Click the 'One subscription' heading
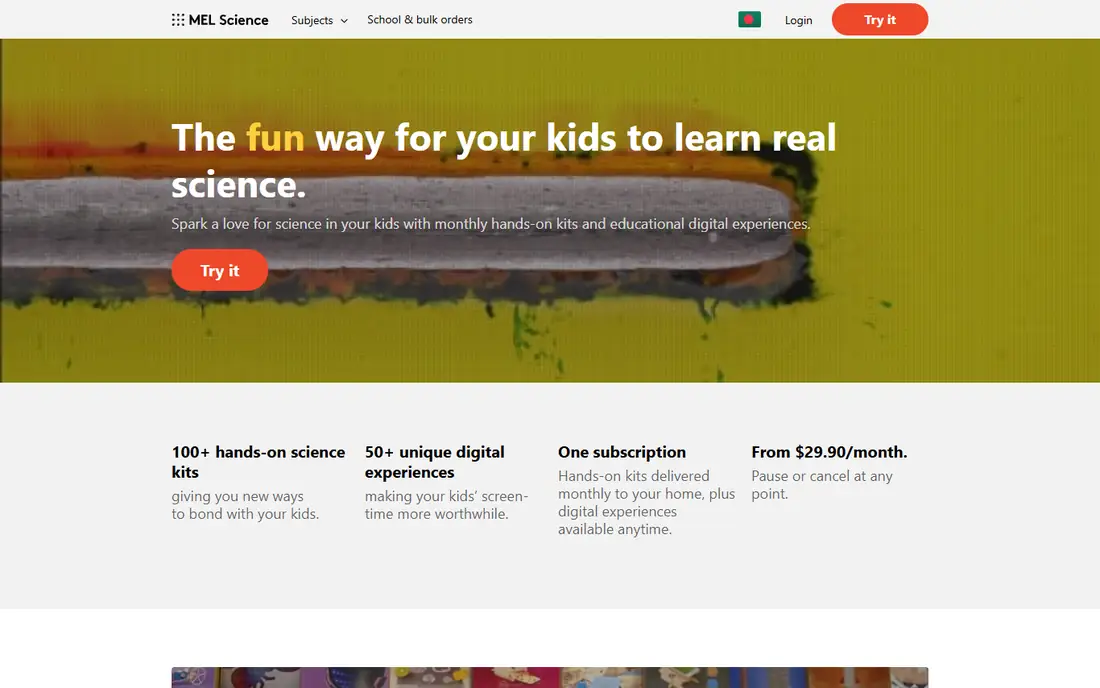This screenshot has width=1100, height=688. 622,452
